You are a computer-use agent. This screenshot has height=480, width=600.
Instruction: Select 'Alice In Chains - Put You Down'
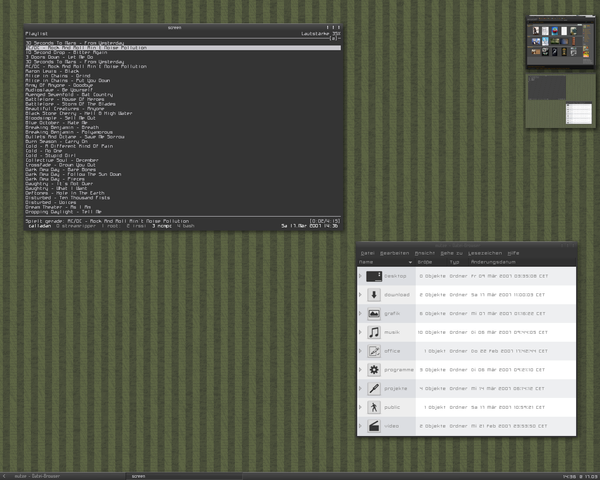click(68, 80)
